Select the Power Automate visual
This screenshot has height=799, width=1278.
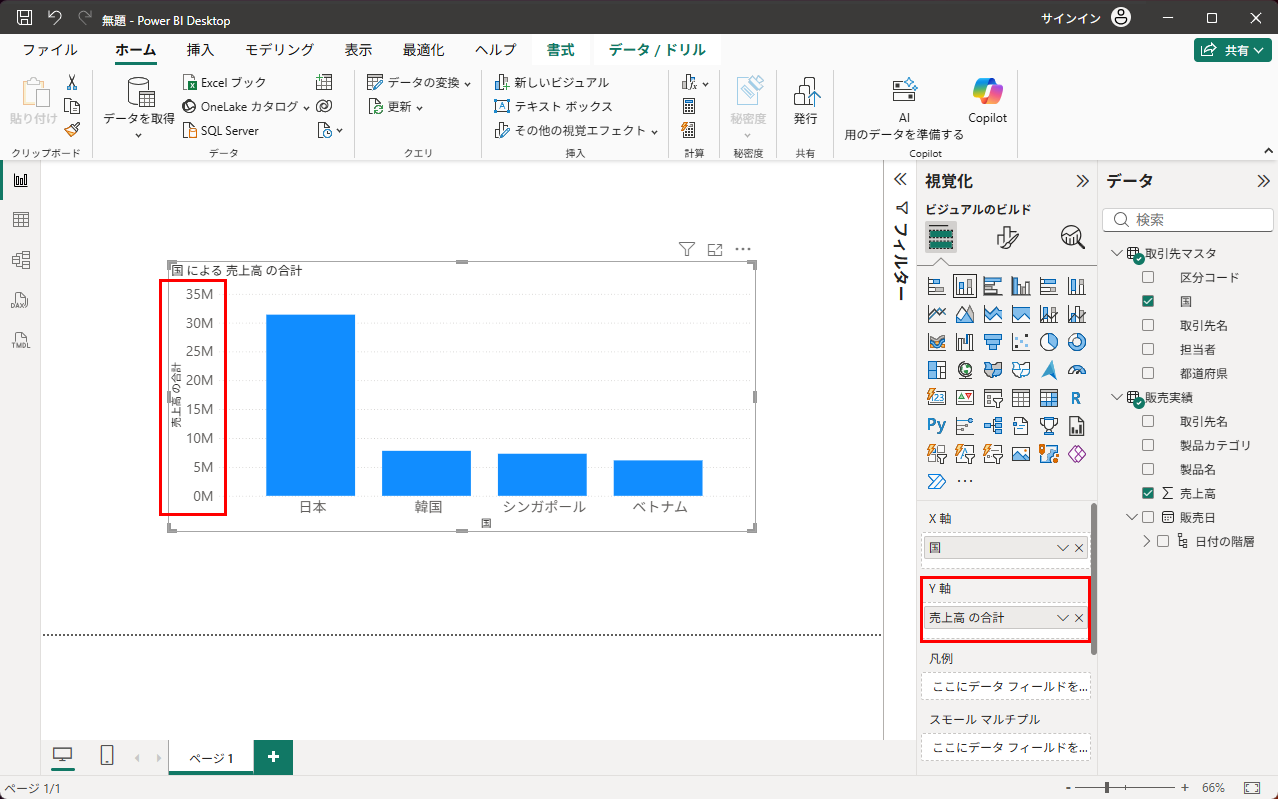pos(937,481)
